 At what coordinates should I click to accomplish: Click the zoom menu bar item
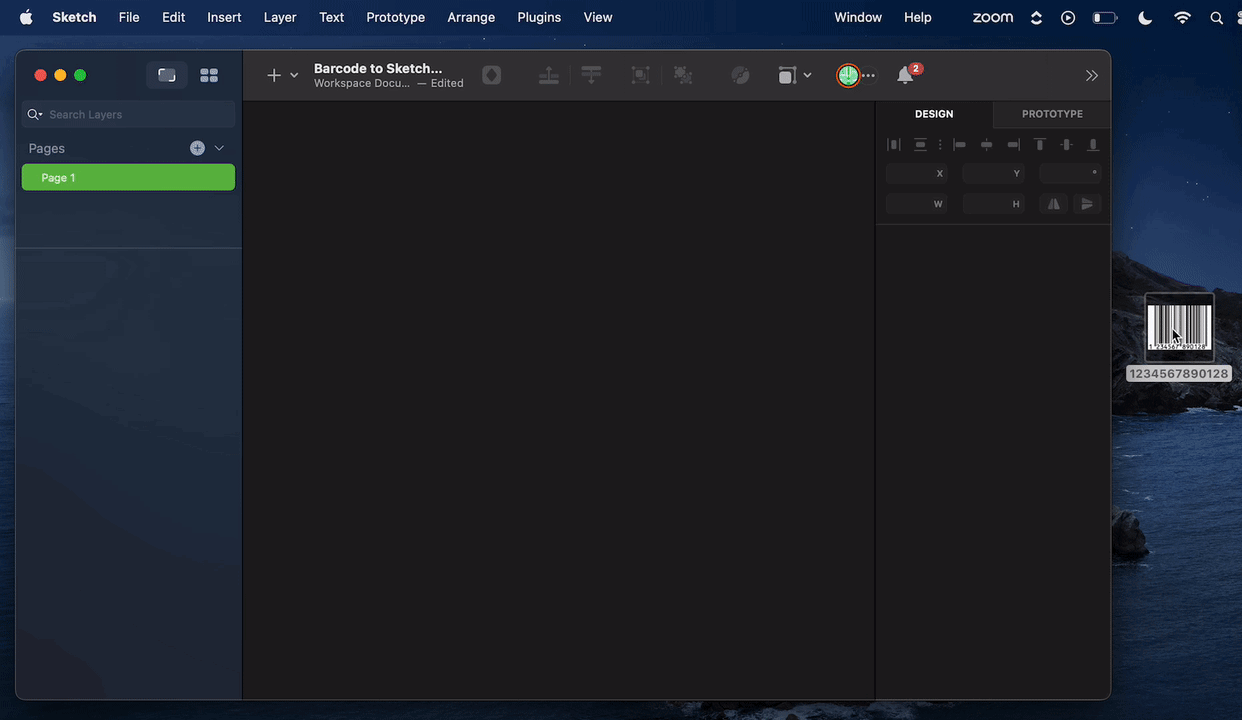click(x=993, y=17)
